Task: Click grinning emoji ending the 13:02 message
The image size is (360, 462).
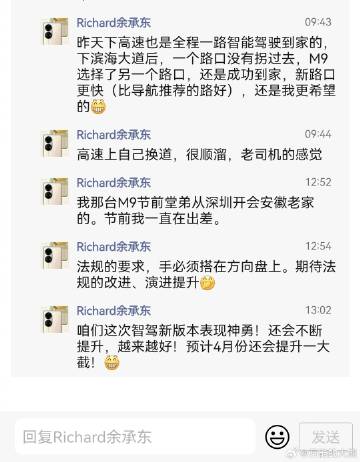Action: 112,363
